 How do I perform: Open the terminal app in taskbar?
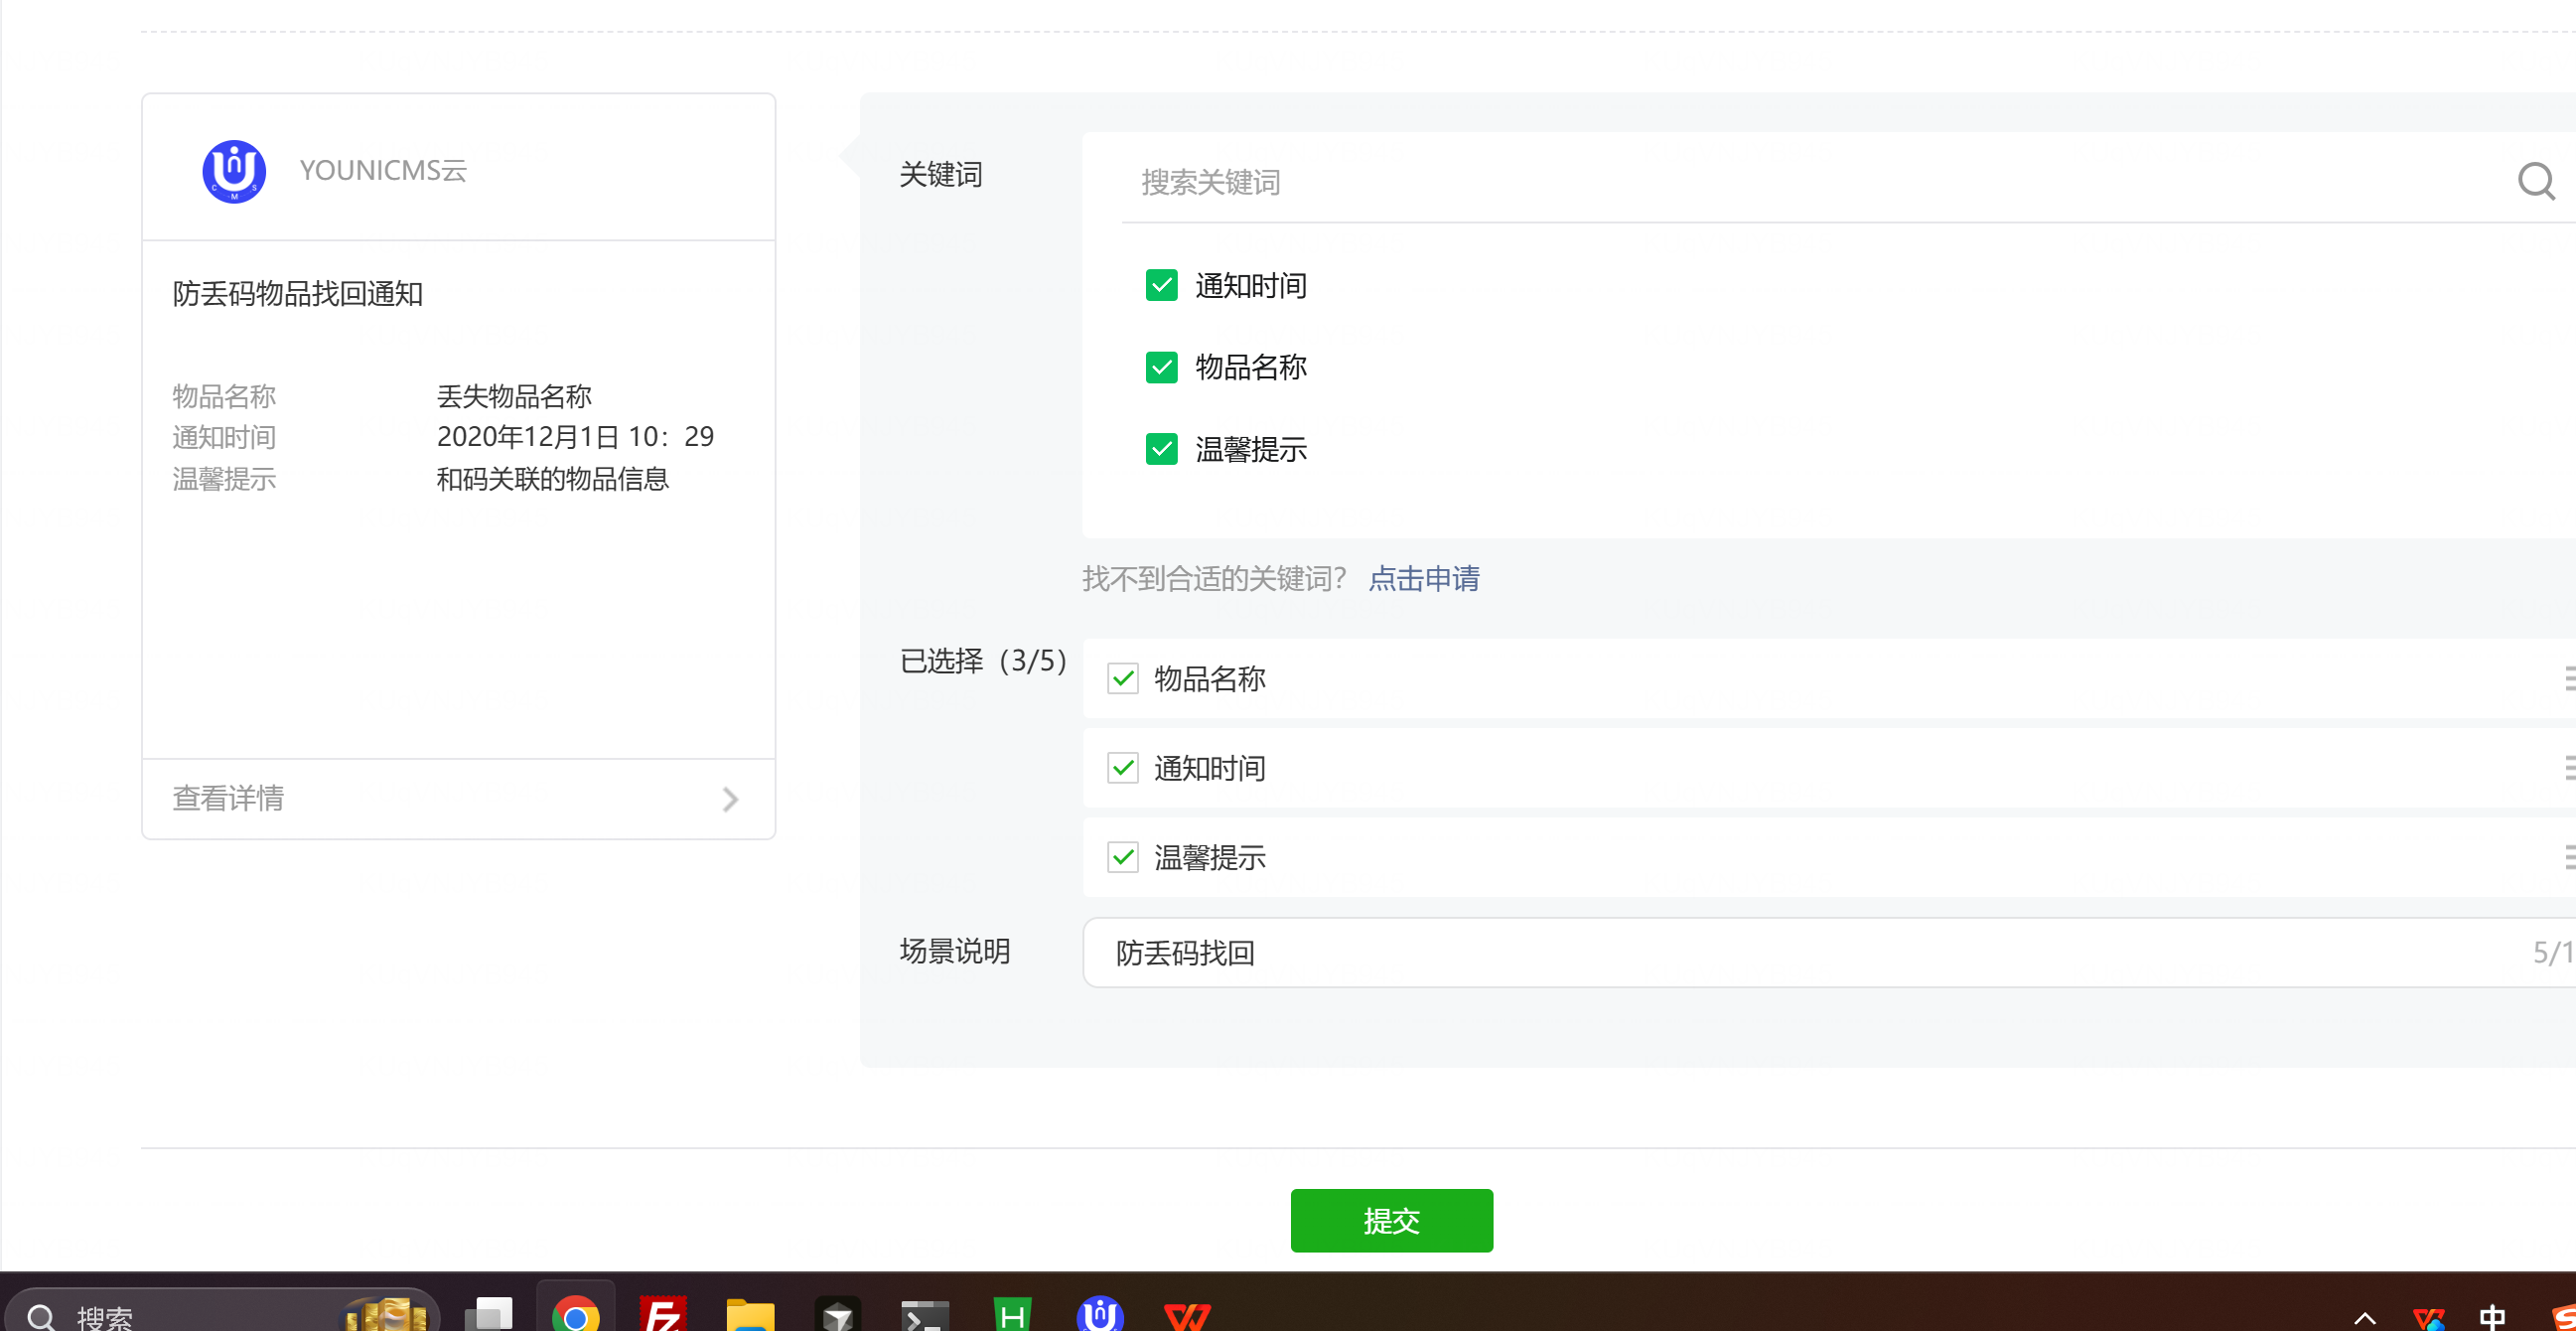(924, 1313)
